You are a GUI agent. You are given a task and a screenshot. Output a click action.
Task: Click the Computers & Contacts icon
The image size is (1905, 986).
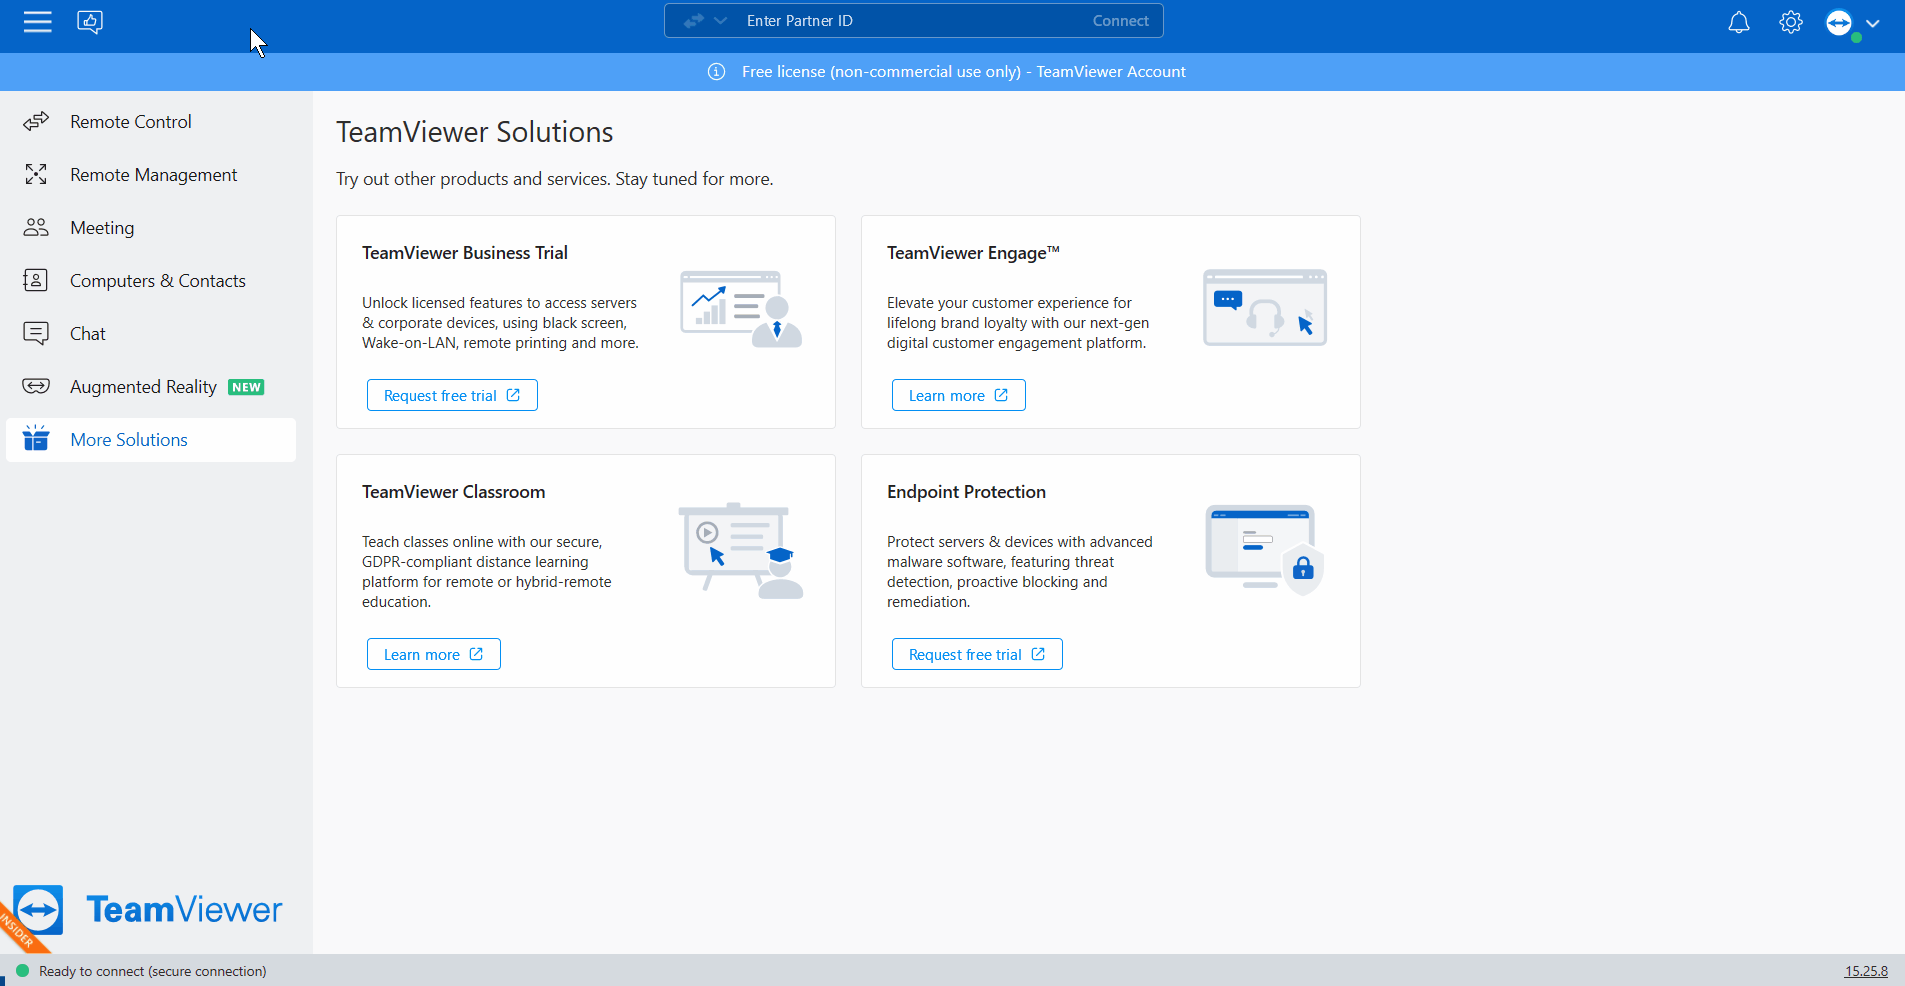(x=36, y=280)
